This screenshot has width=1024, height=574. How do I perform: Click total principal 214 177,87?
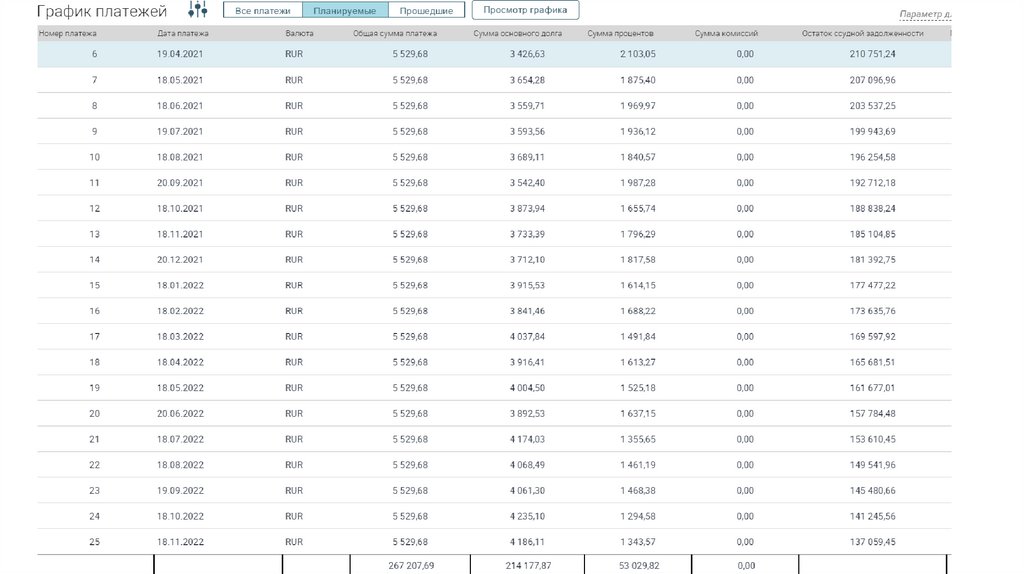[x=528, y=566]
